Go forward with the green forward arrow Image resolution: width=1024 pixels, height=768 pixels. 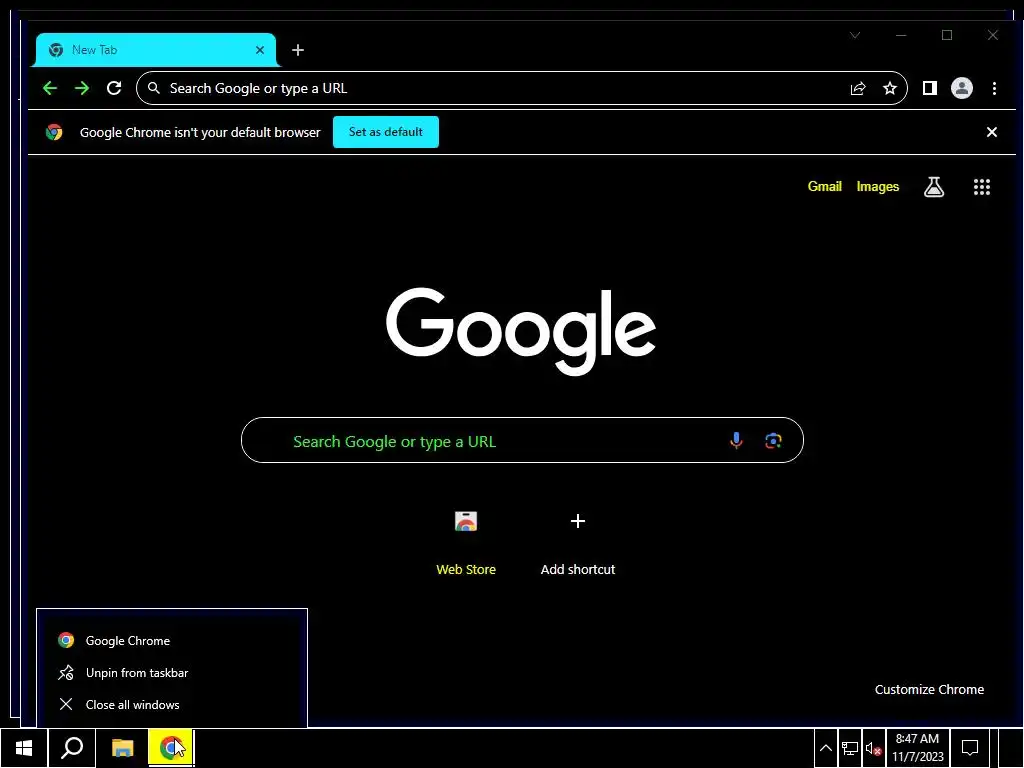point(82,88)
